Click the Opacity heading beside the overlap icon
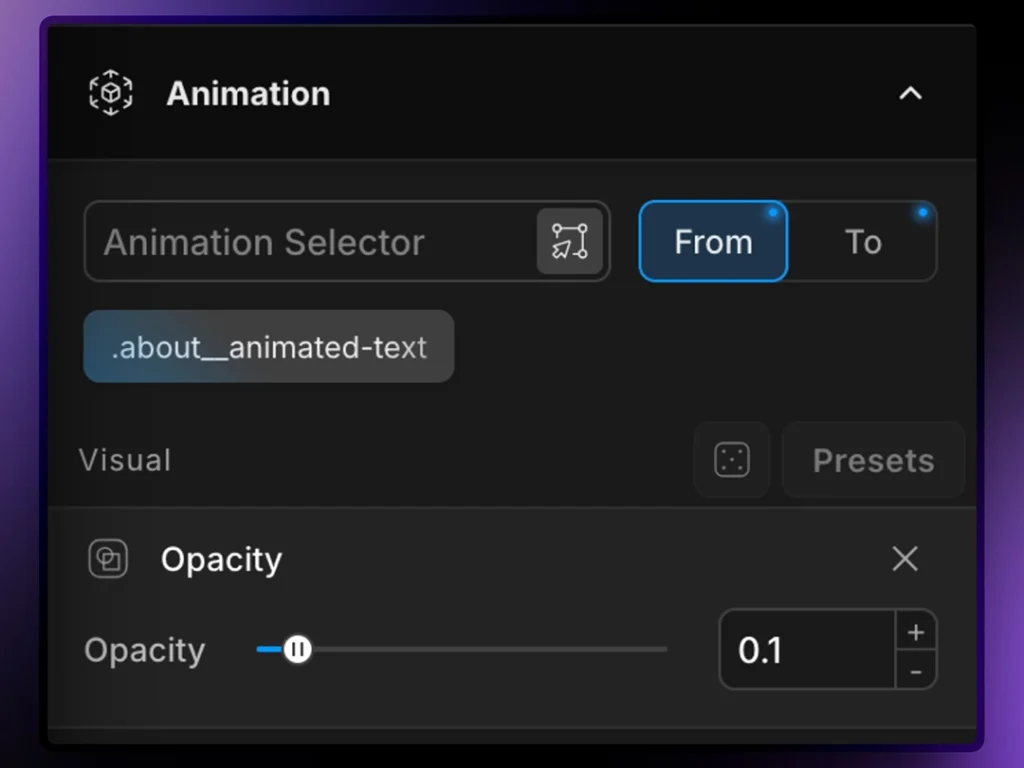The image size is (1024, 768). 221,559
